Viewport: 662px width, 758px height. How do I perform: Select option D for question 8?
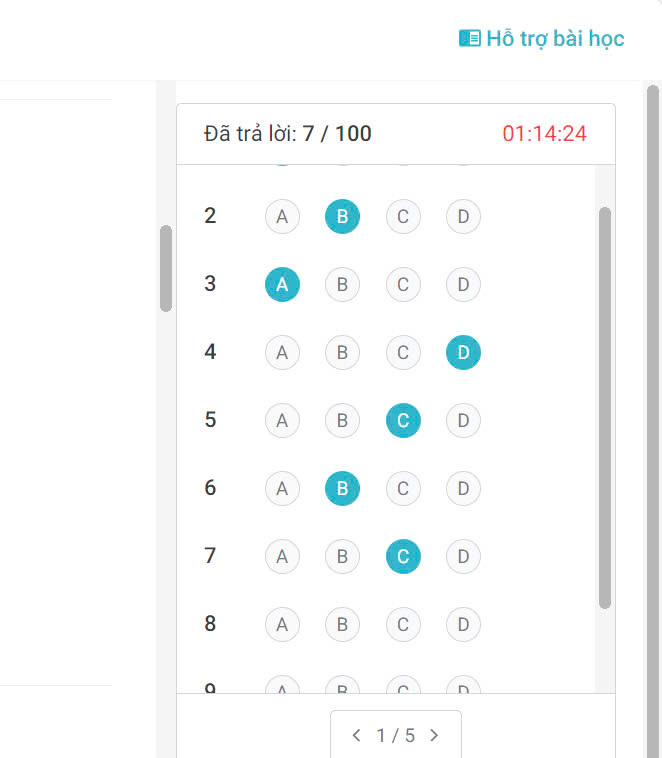coord(463,624)
